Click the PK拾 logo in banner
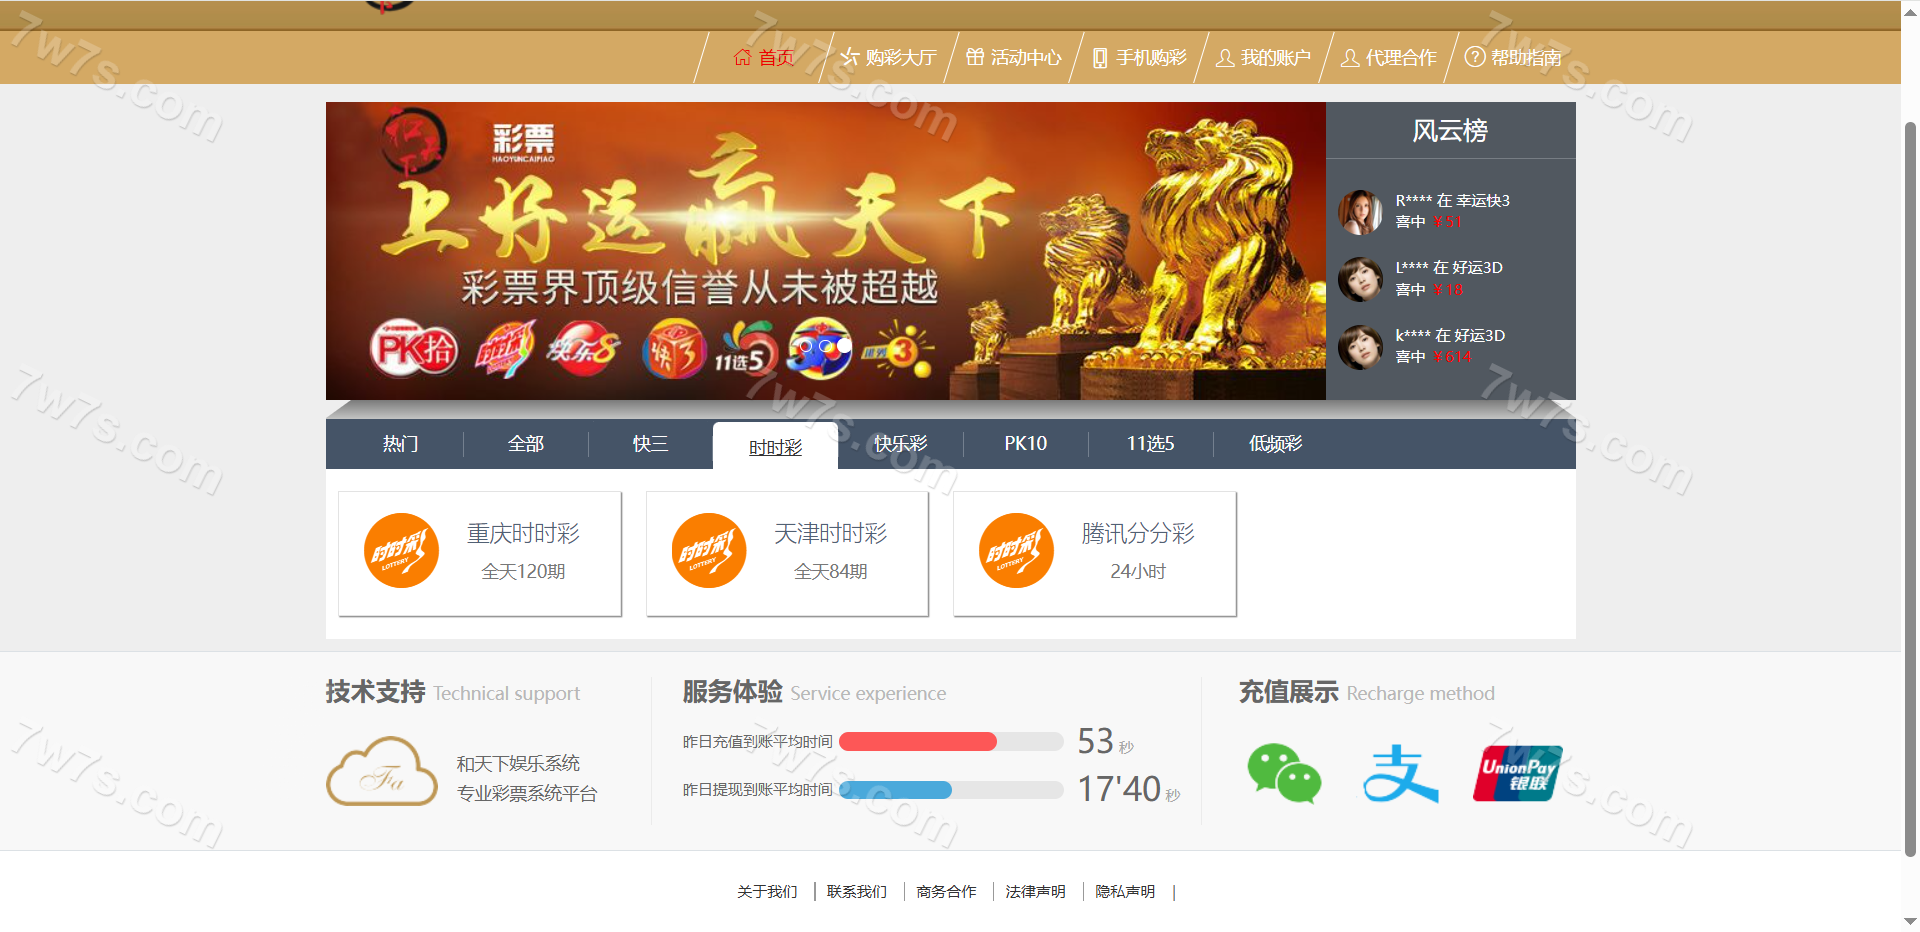The width and height of the screenshot is (1920, 932). click(x=413, y=349)
